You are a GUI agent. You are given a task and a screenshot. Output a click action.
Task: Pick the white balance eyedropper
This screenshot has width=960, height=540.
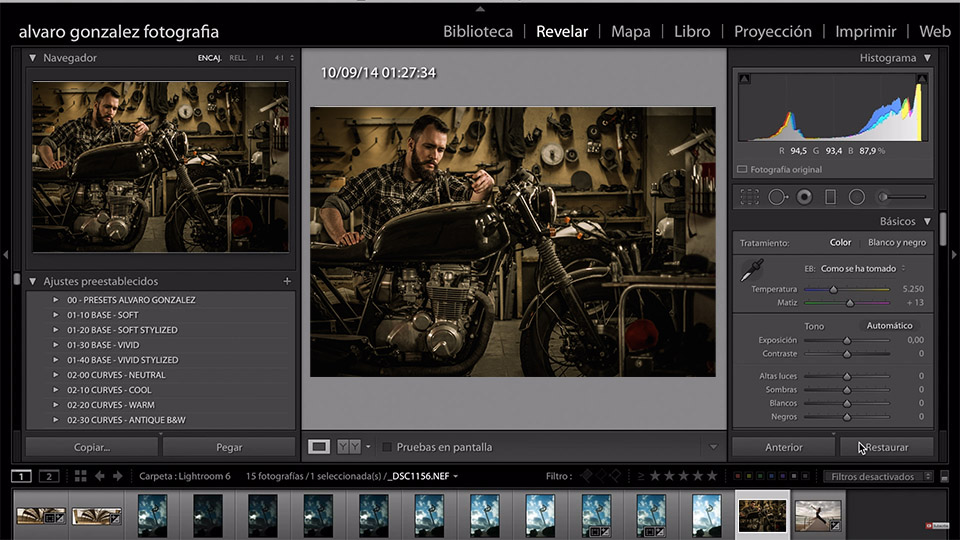point(751,270)
